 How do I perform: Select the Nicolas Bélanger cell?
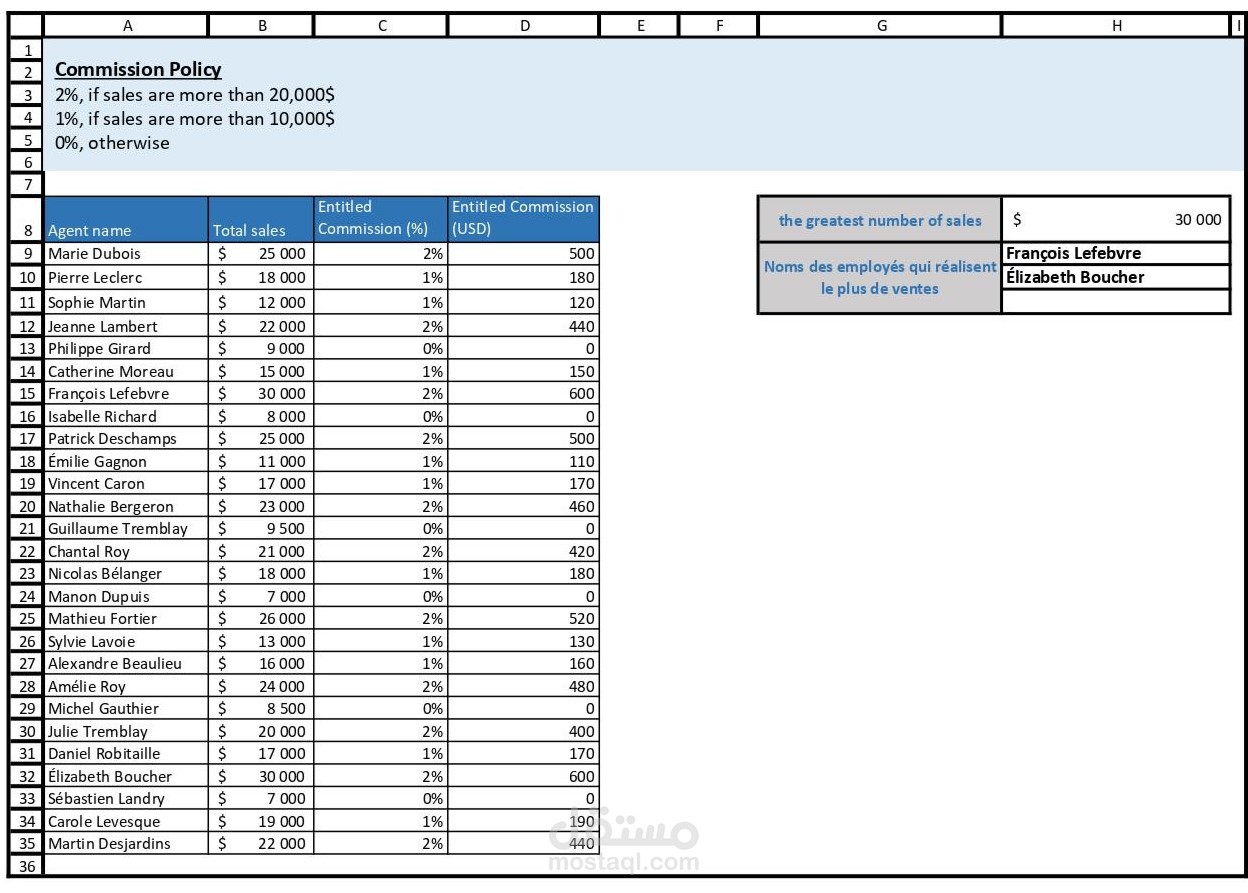127,573
